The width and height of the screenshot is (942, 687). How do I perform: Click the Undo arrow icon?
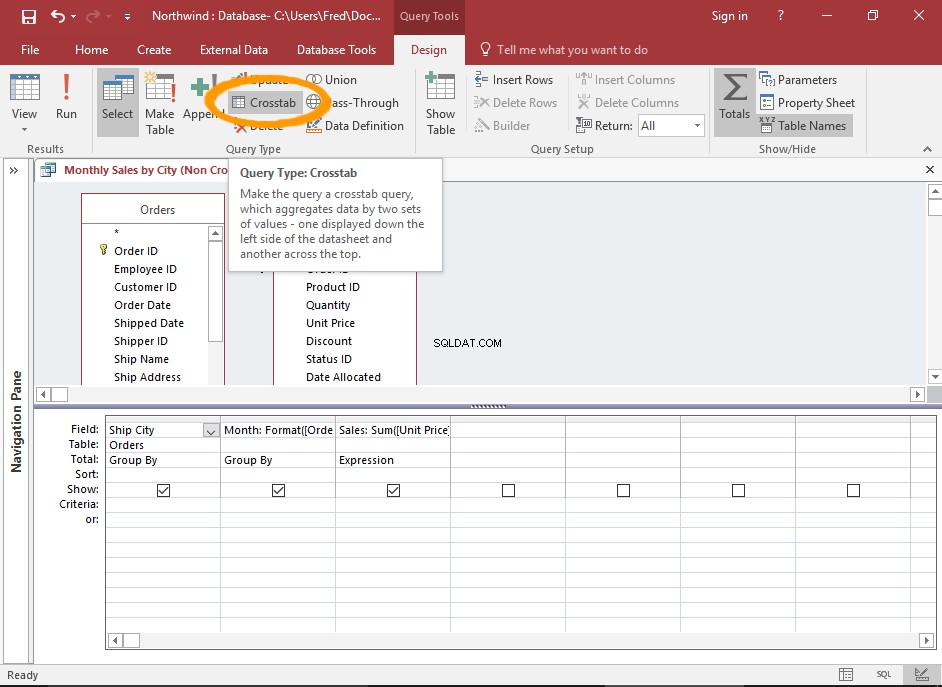58,16
